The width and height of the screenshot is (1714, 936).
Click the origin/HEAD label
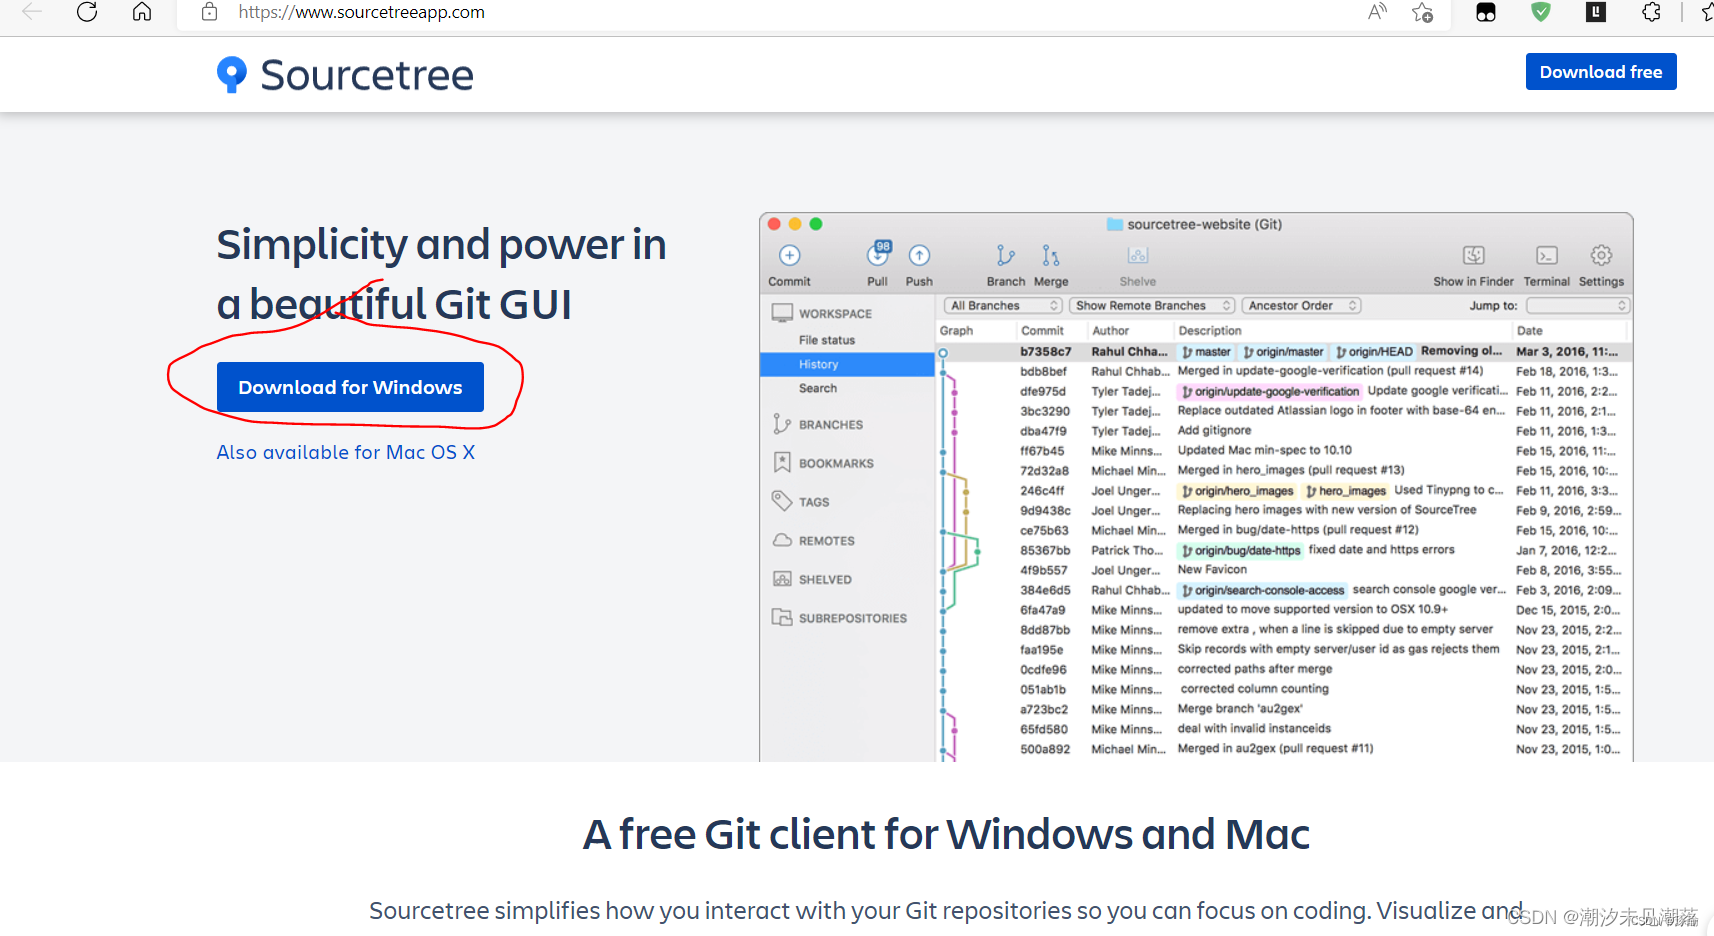coord(1374,352)
